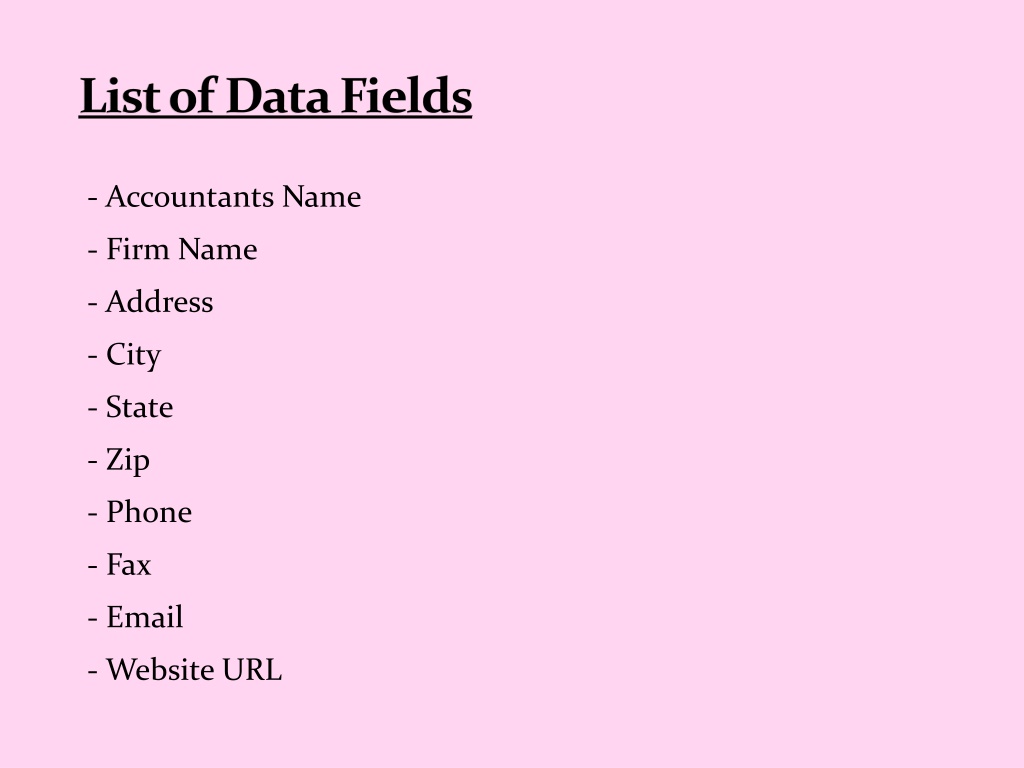The image size is (1024, 768).
Task: Click the 'List of Data Fields' heading
Action: (275, 96)
